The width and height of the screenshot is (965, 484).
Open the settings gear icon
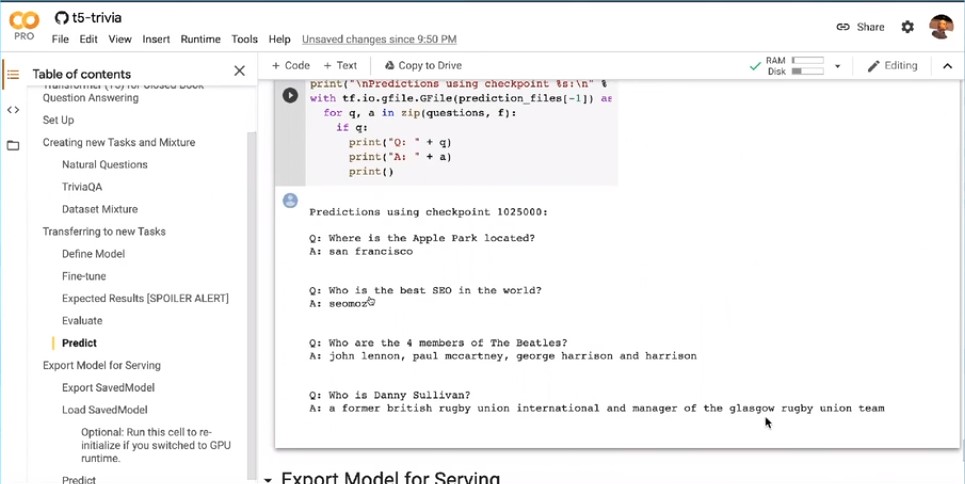coord(907,27)
